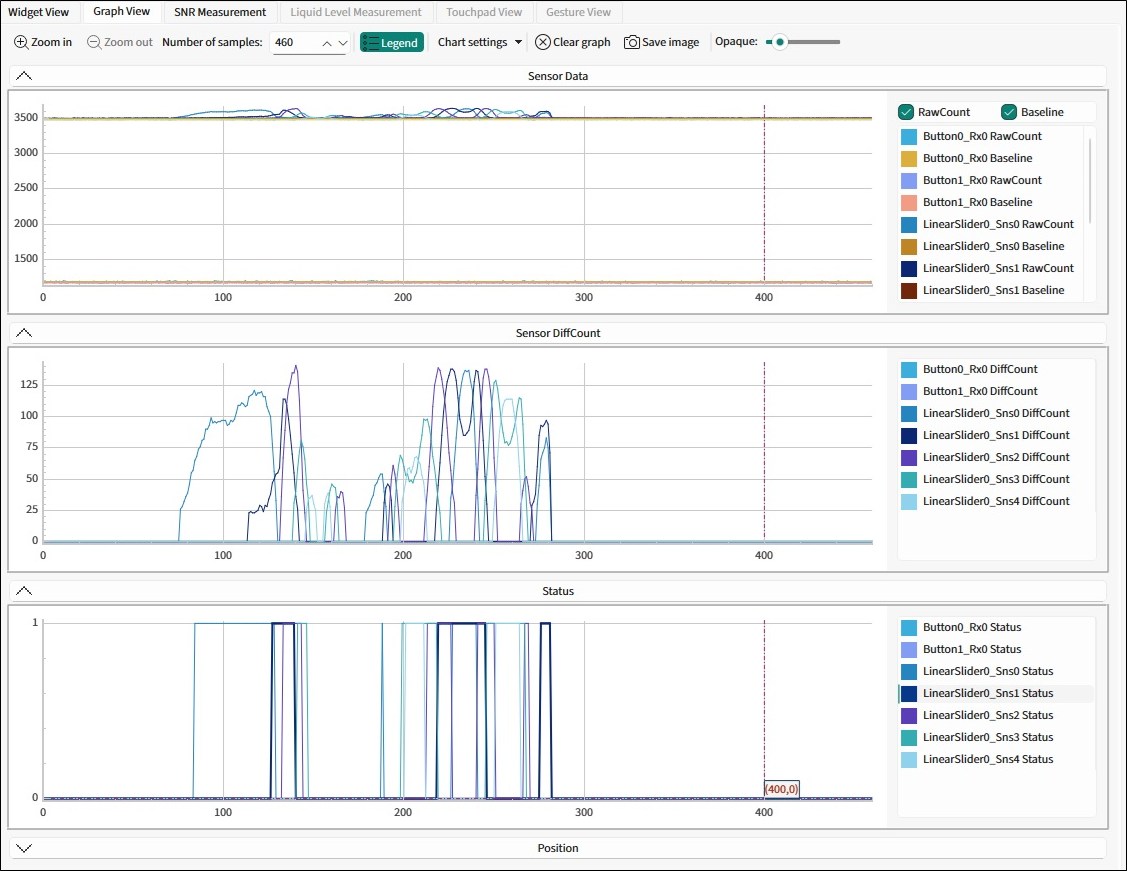Uncheck the RawCount checkbox

(x=906, y=112)
